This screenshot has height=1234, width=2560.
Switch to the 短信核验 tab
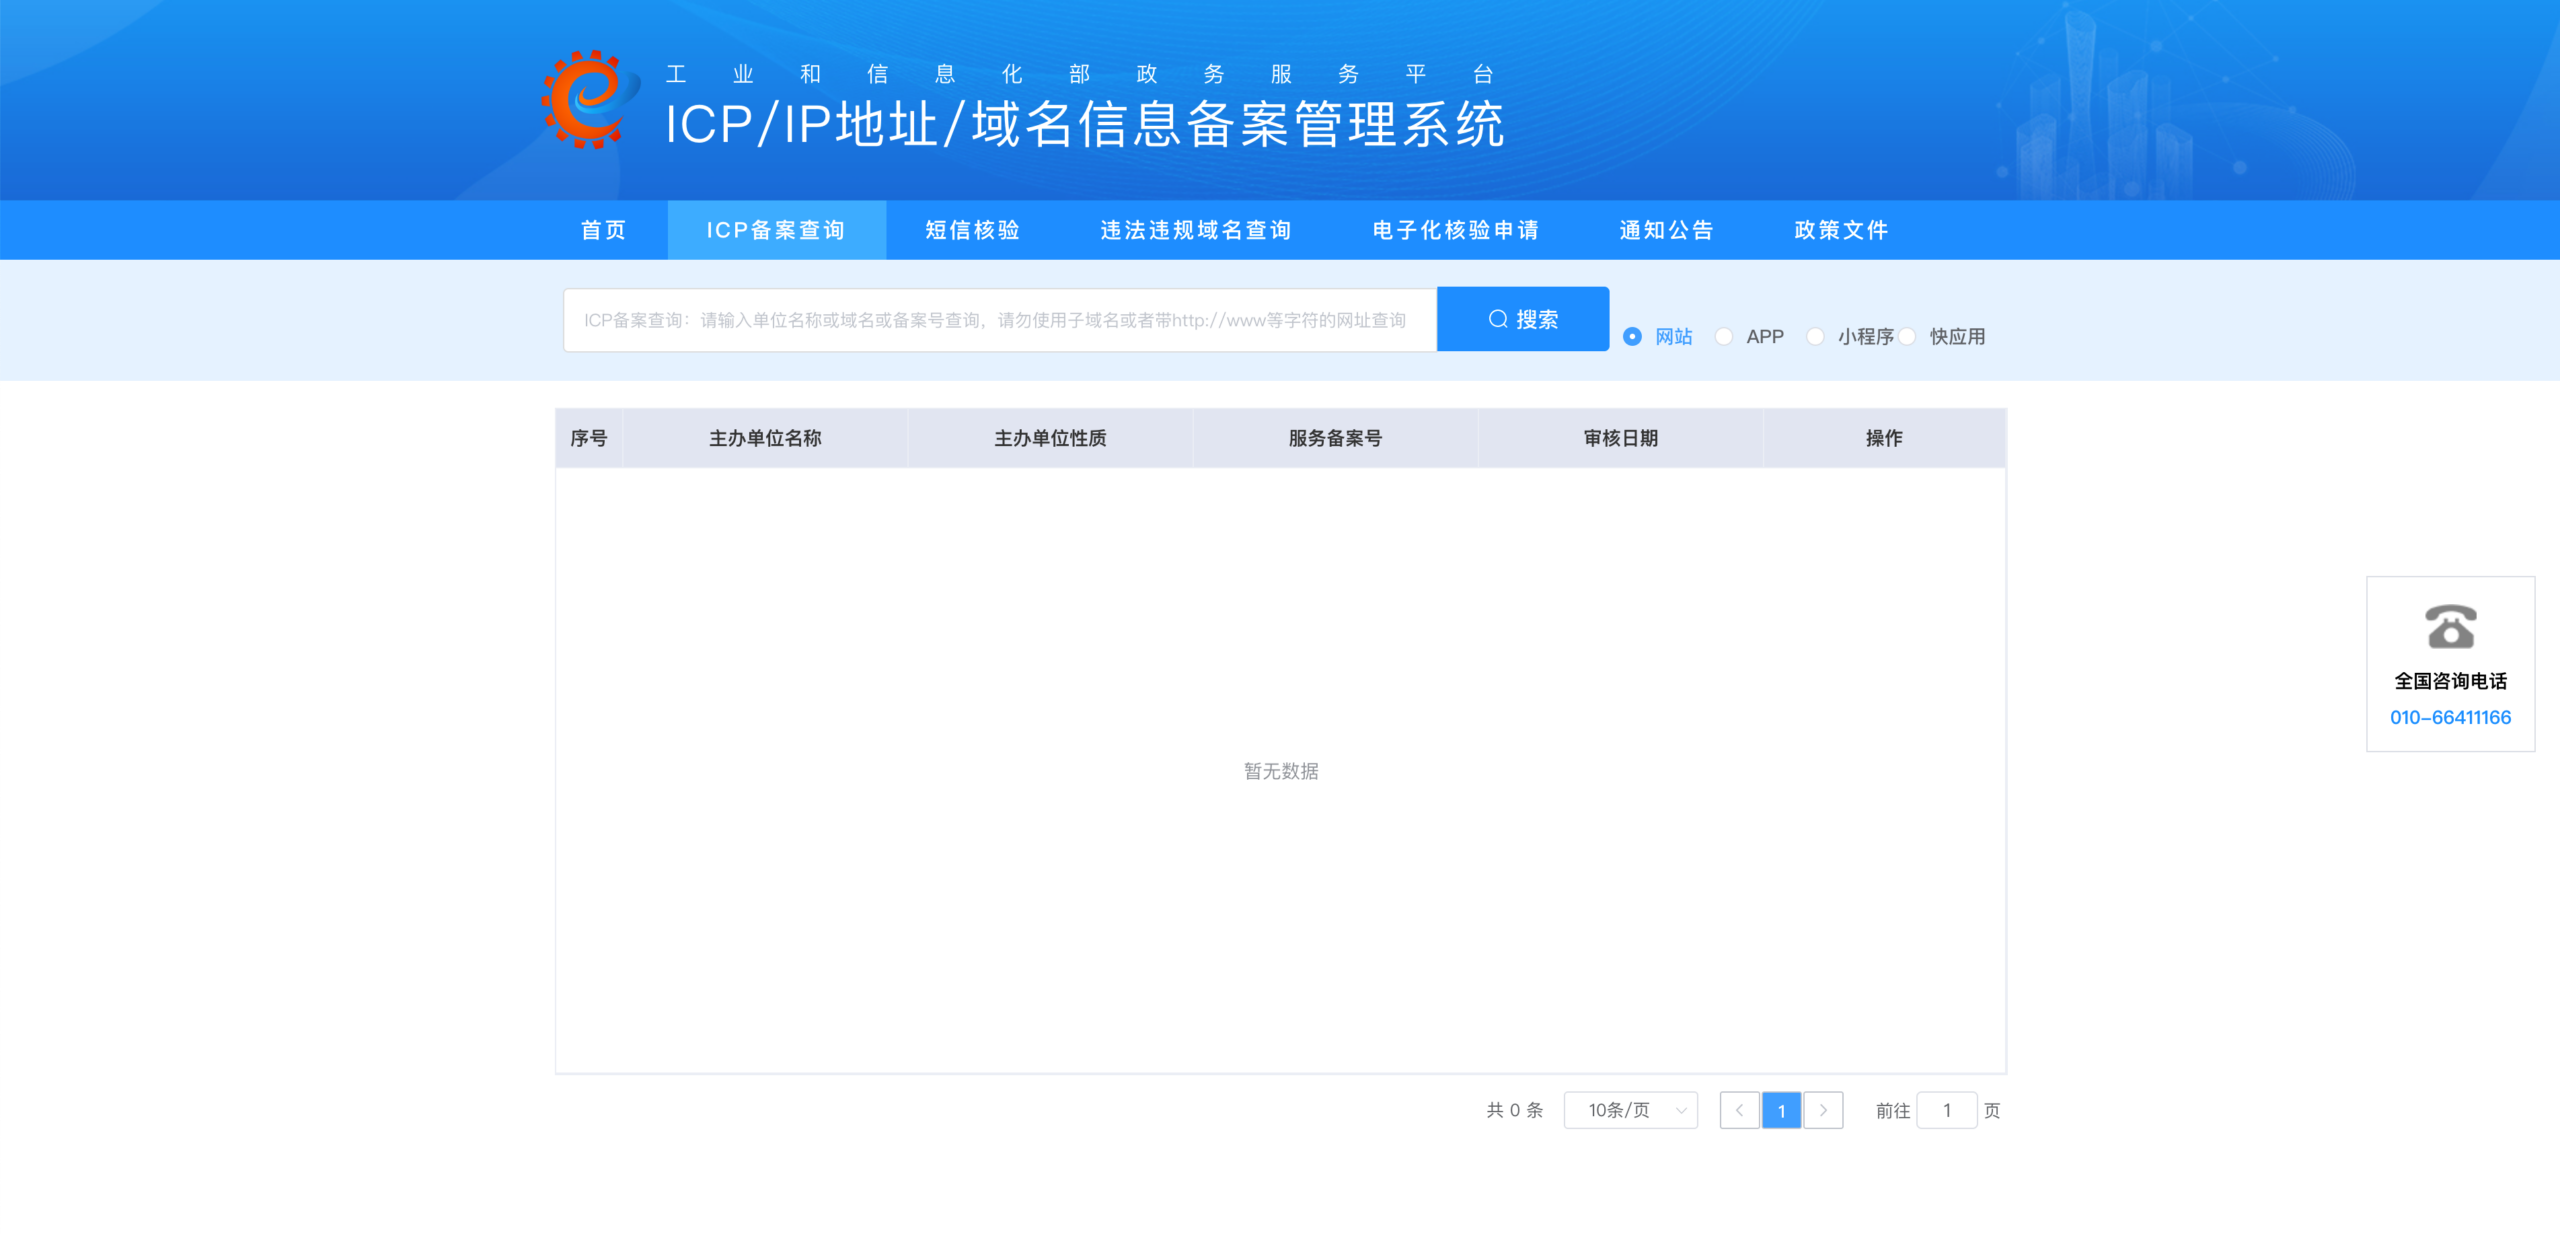(x=972, y=230)
